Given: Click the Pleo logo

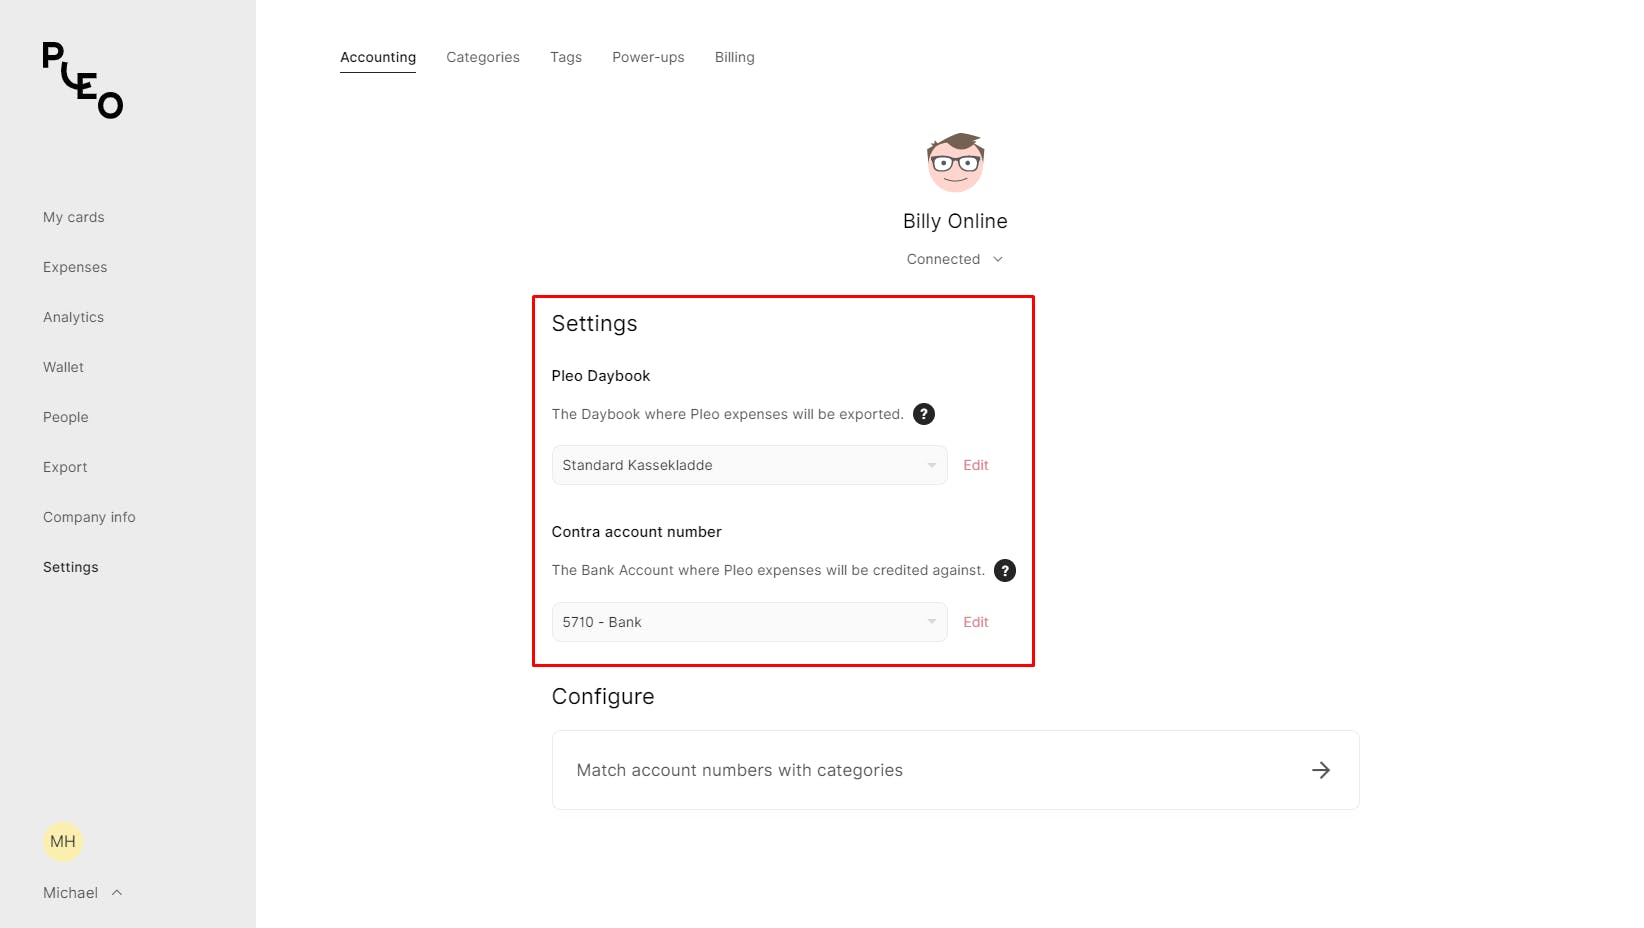Looking at the screenshot, I should pyautogui.click(x=82, y=80).
